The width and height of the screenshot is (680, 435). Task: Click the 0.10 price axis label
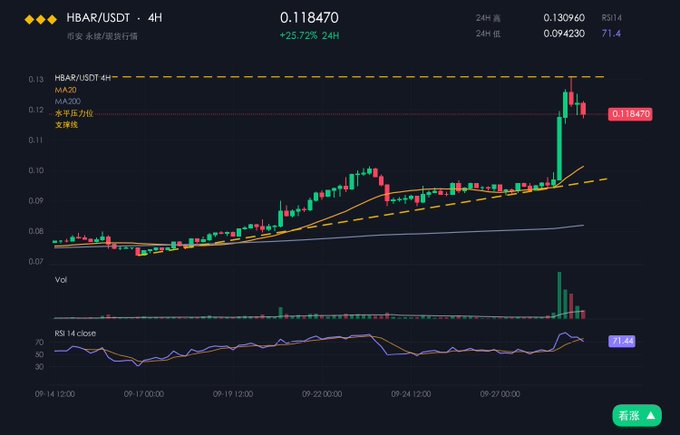pos(36,170)
